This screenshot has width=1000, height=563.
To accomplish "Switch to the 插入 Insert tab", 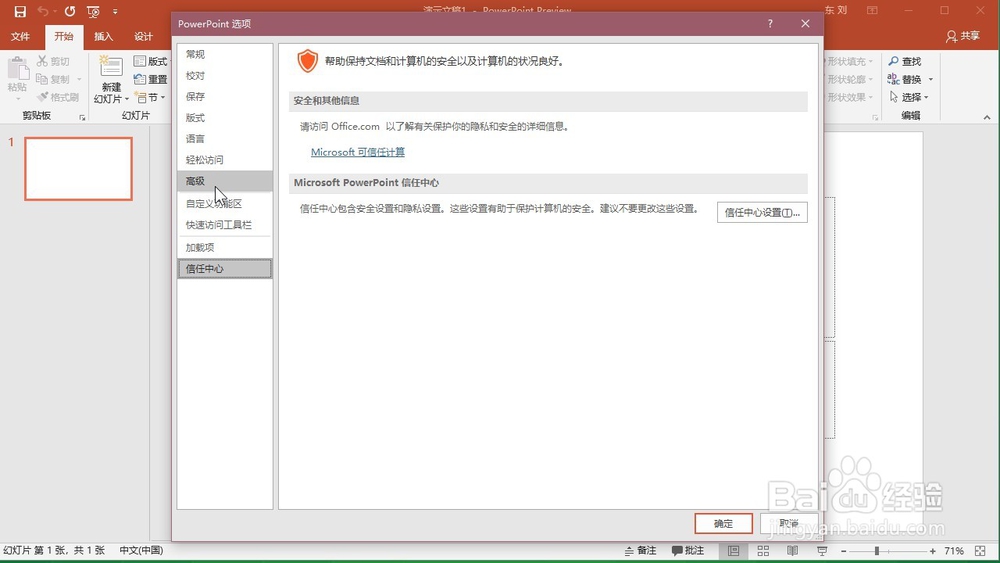I will pos(103,36).
